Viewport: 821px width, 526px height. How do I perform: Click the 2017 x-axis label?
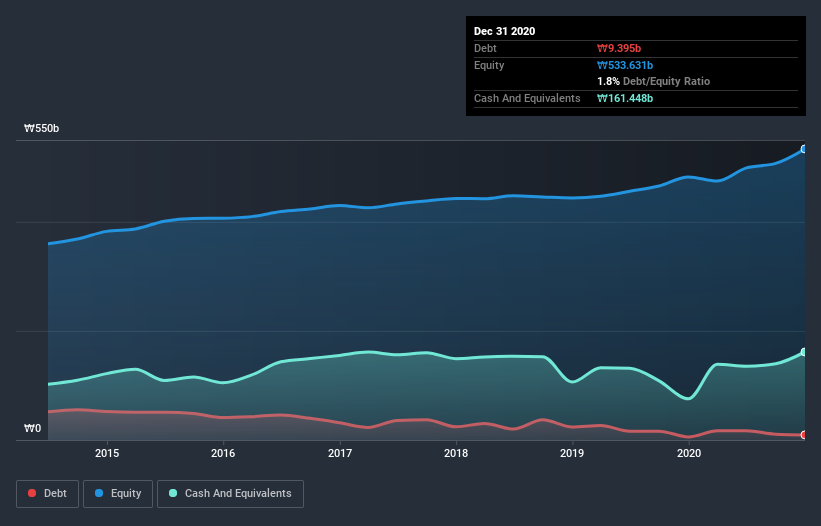click(340, 453)
